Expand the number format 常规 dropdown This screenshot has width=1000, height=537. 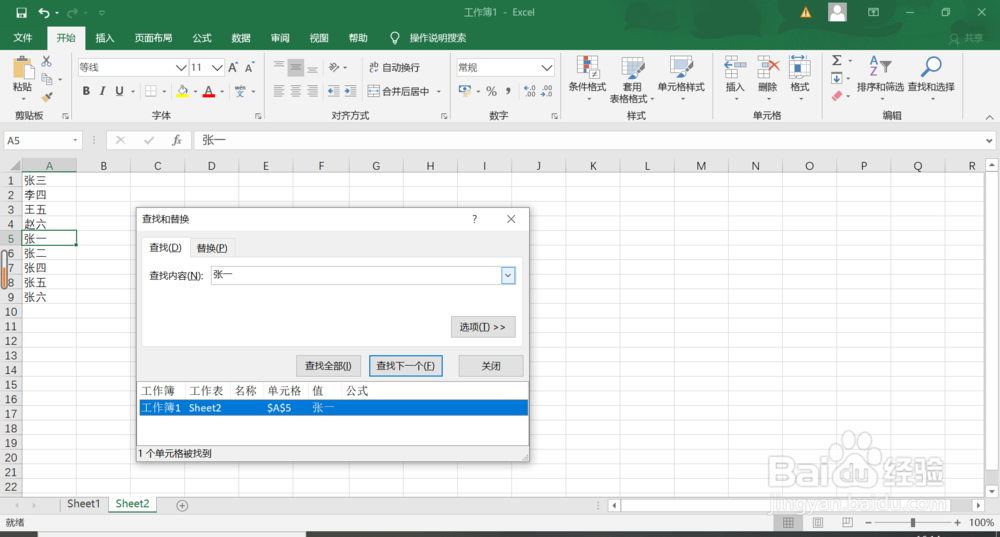547,67
